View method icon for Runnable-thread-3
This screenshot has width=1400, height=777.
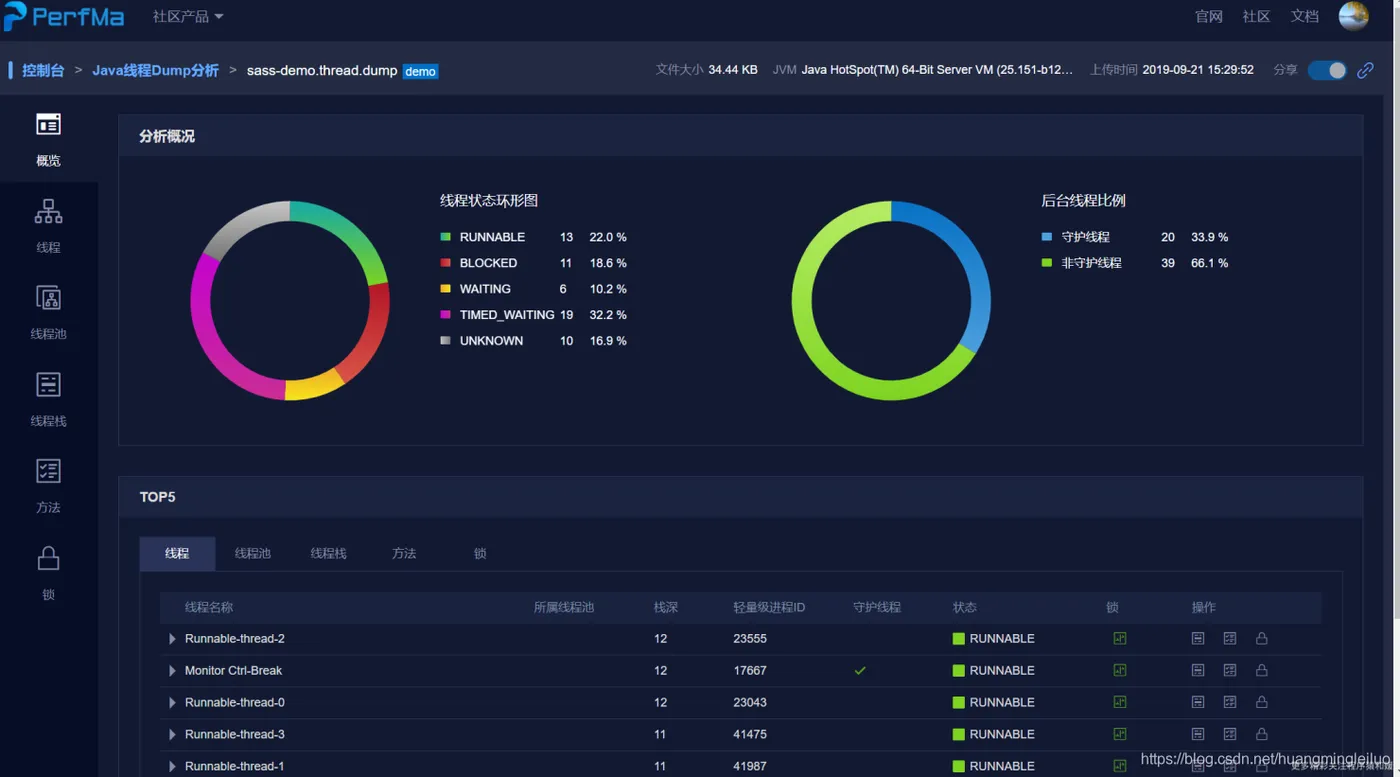tap(1230, 734)
